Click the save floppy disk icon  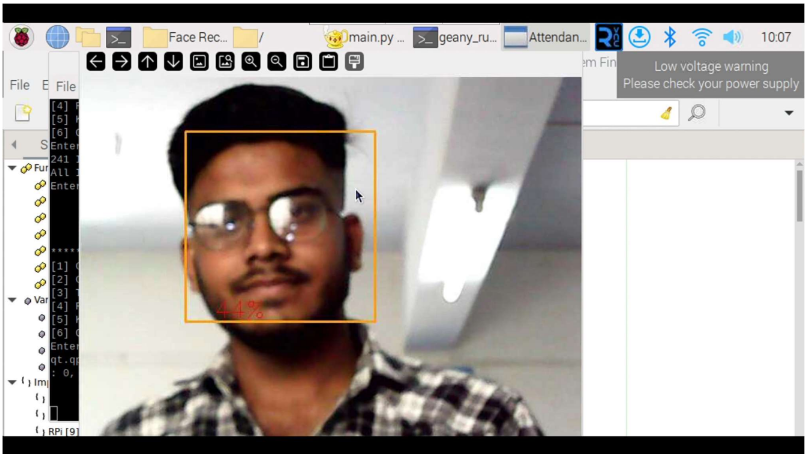click(x=302, y=62)
